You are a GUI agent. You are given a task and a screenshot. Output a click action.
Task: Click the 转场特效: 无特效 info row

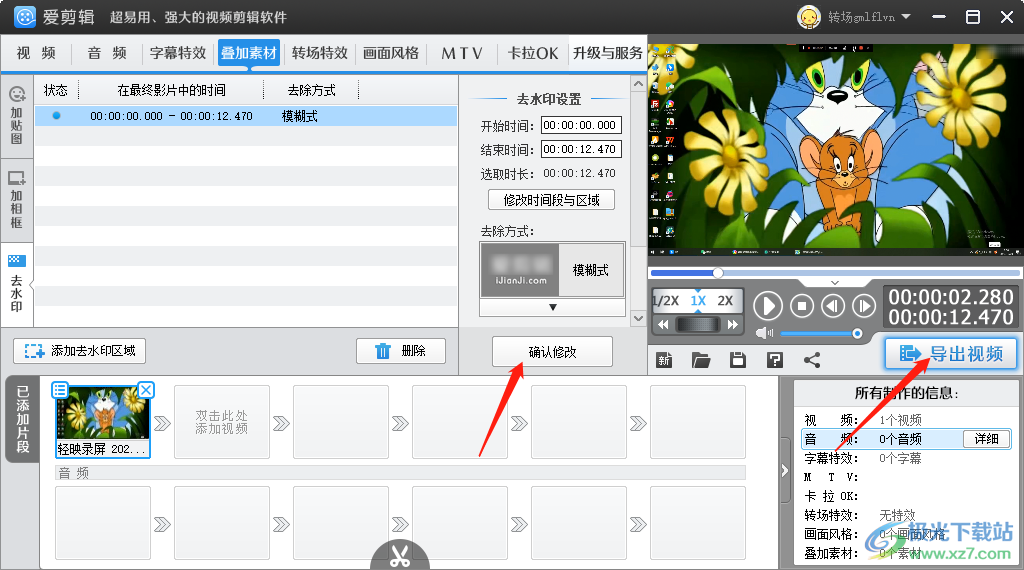coord(906,515)
